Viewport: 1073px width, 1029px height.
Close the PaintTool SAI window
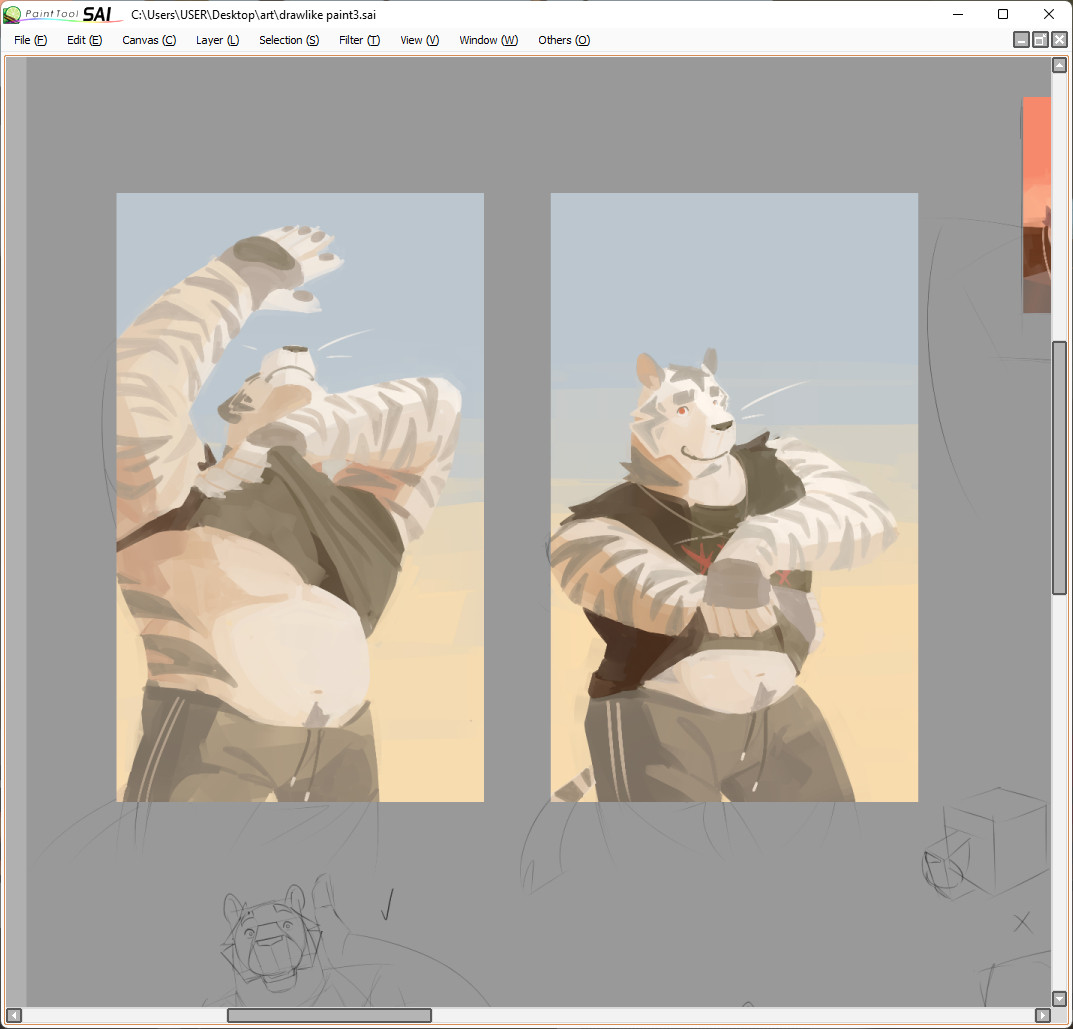pos(1048,14)
